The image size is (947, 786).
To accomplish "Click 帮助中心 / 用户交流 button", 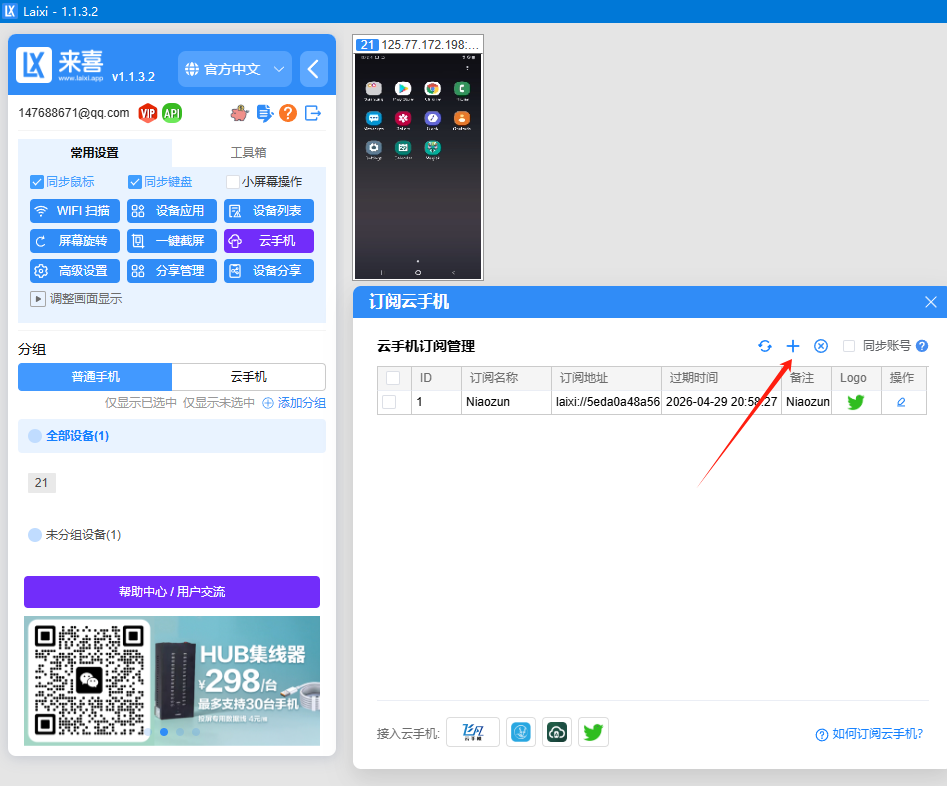I will (172, 591).
